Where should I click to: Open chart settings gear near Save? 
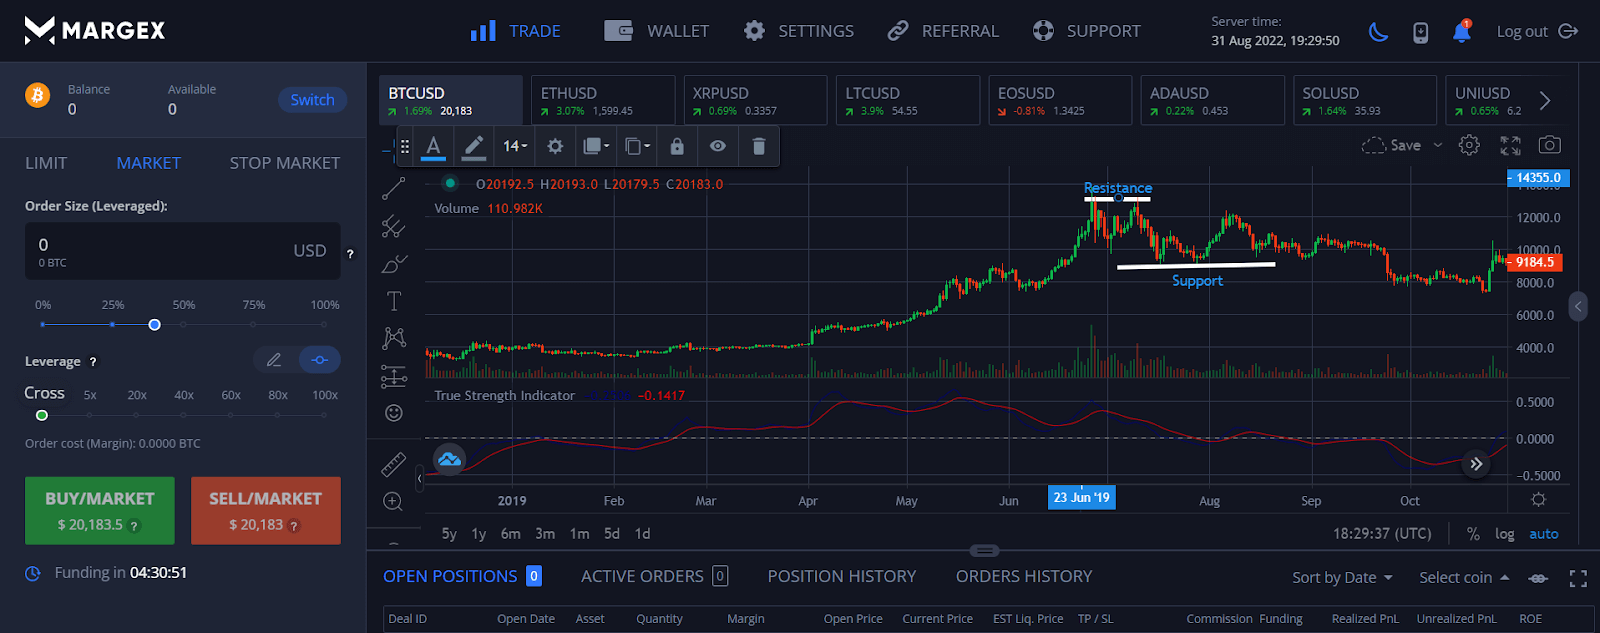click(x=1469, y=145)
